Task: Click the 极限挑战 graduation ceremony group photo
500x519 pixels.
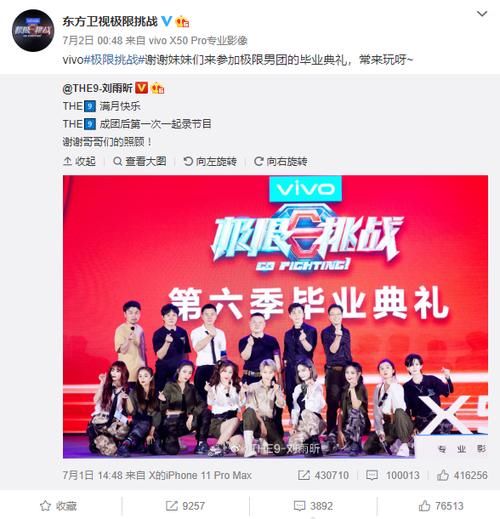Action: pos(275,316)
